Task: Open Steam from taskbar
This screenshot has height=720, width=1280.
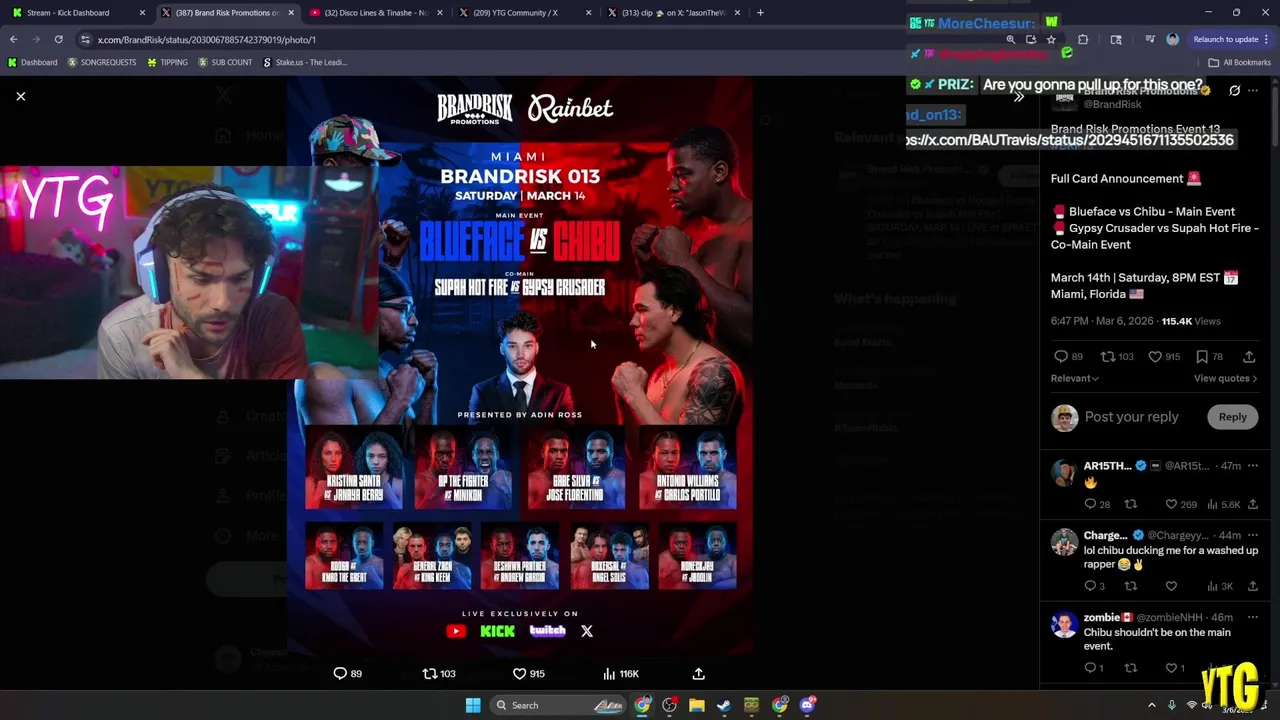Action: pyautogui.click(x=724, y=705)
